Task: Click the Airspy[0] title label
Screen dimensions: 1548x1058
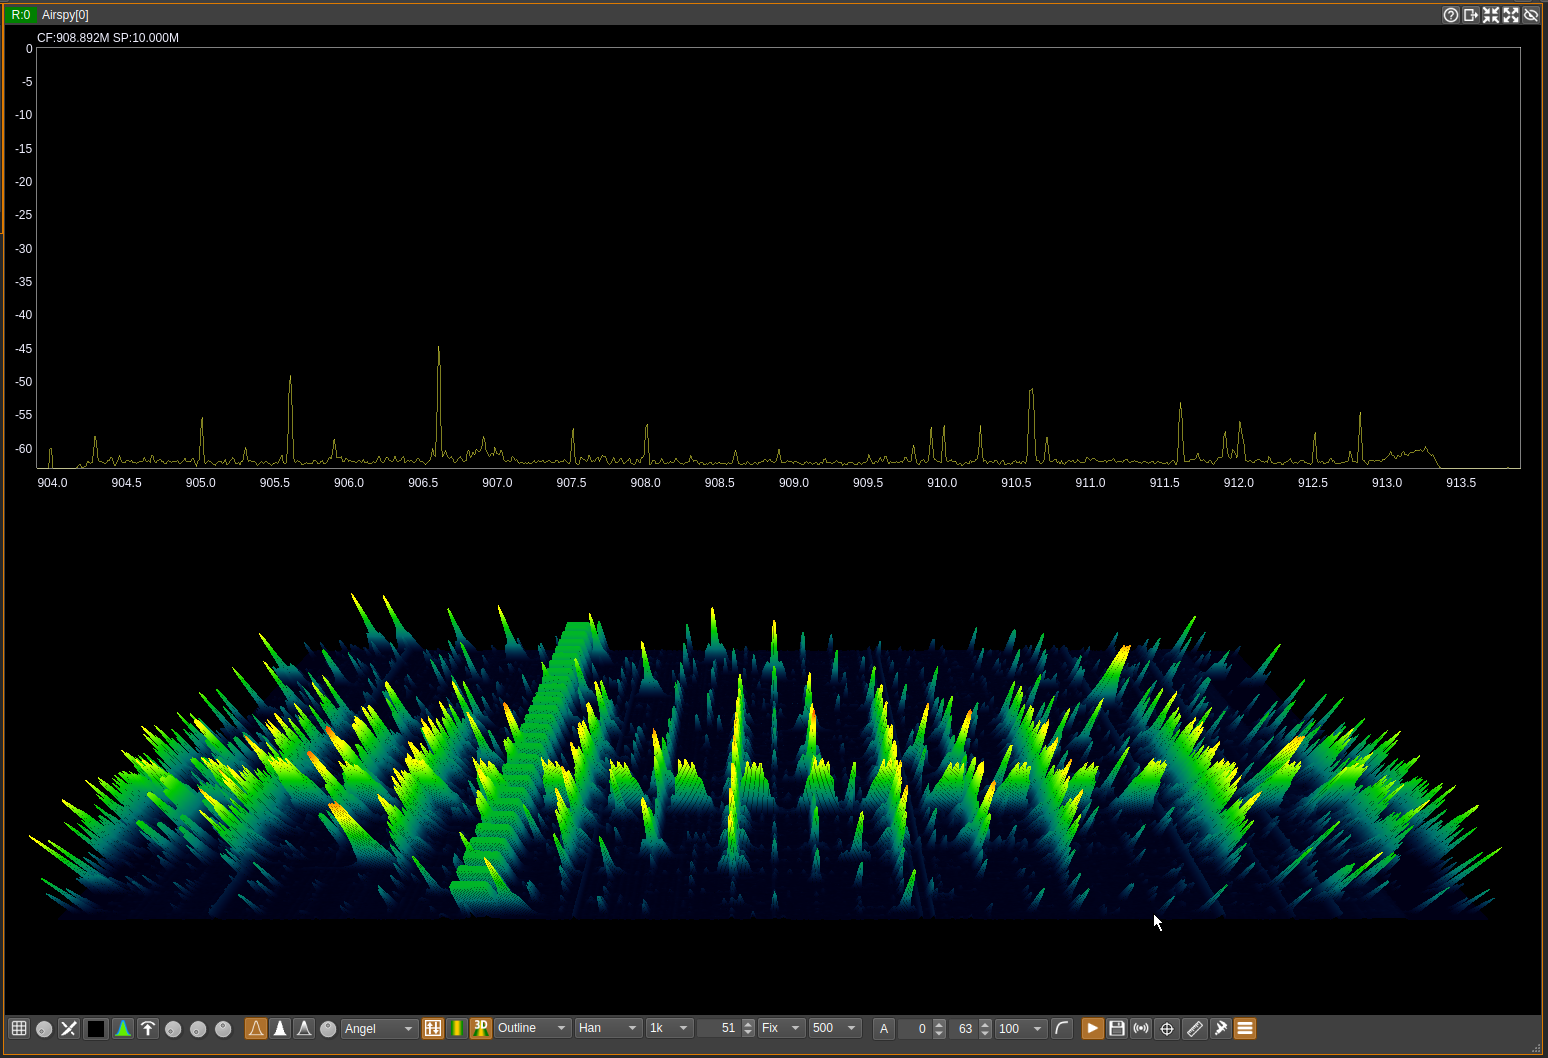Action: point(65,15)
